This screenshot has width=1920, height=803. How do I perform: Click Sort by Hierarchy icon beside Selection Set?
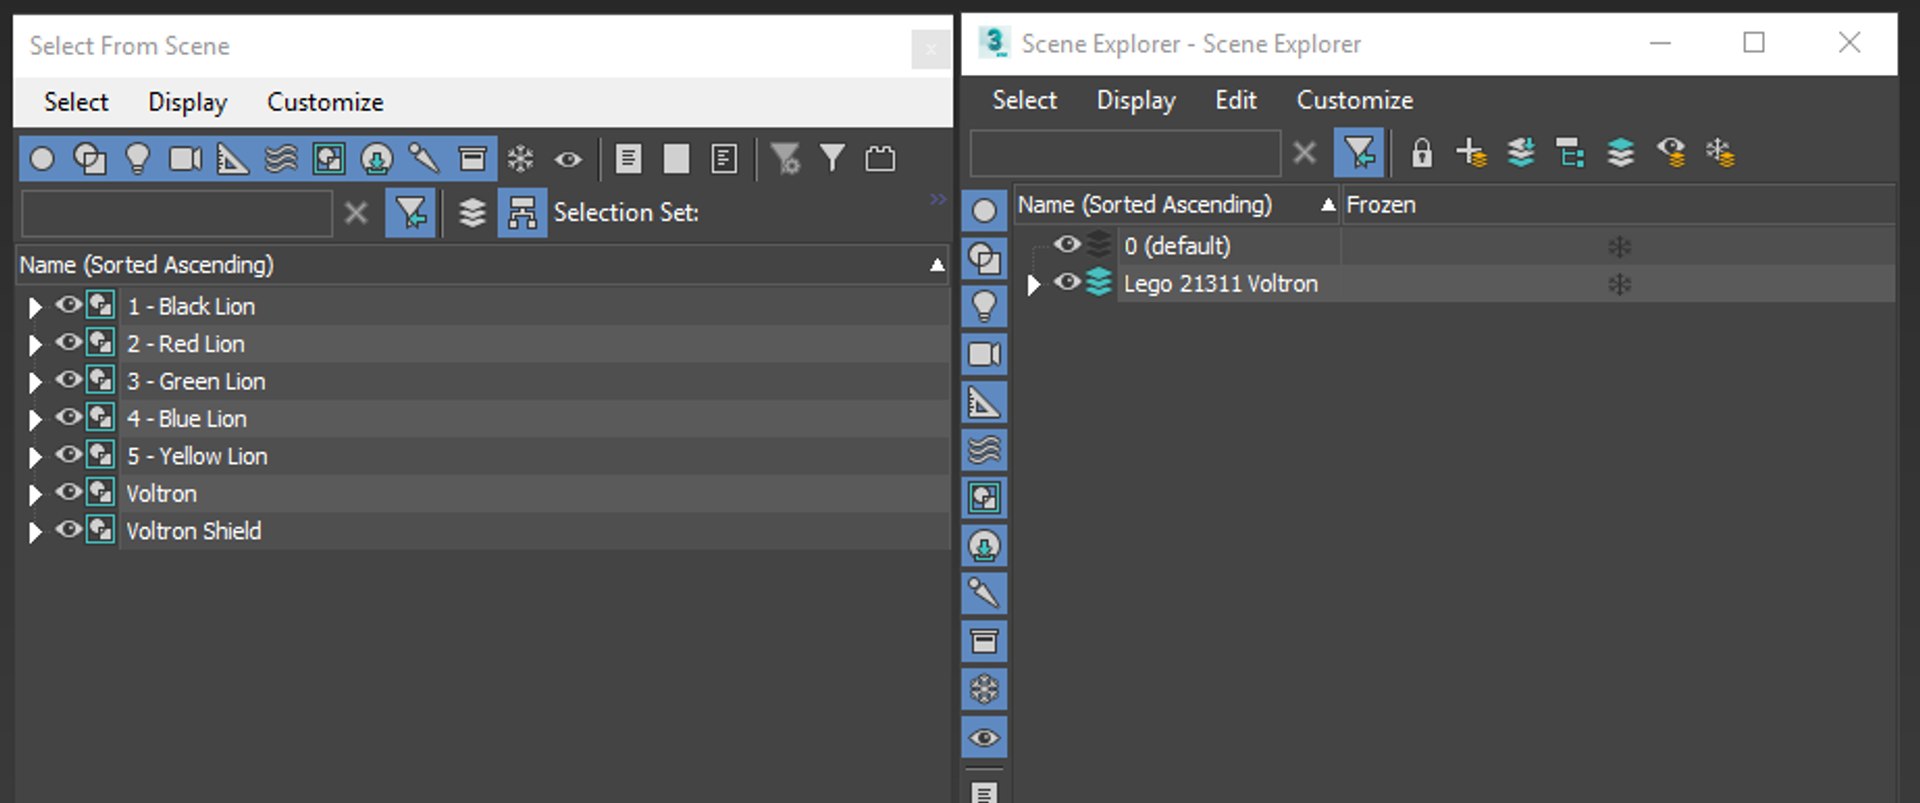(x=522, y=213)
